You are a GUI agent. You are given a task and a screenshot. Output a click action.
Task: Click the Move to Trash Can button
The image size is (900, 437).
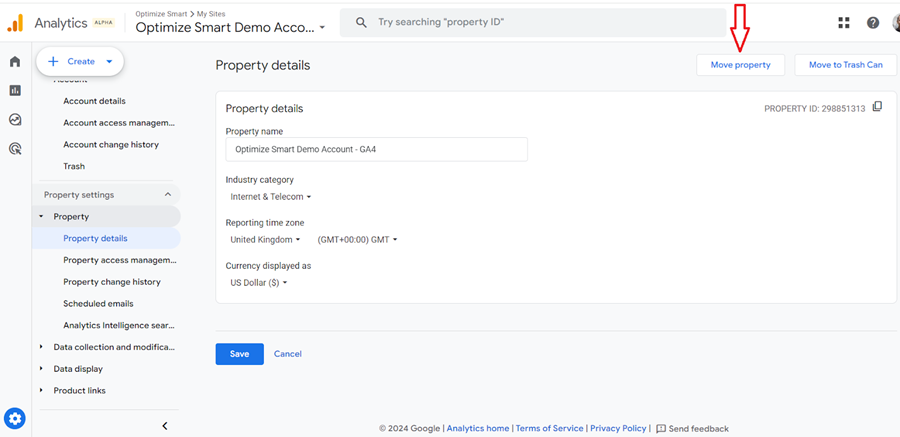point(845,65)
